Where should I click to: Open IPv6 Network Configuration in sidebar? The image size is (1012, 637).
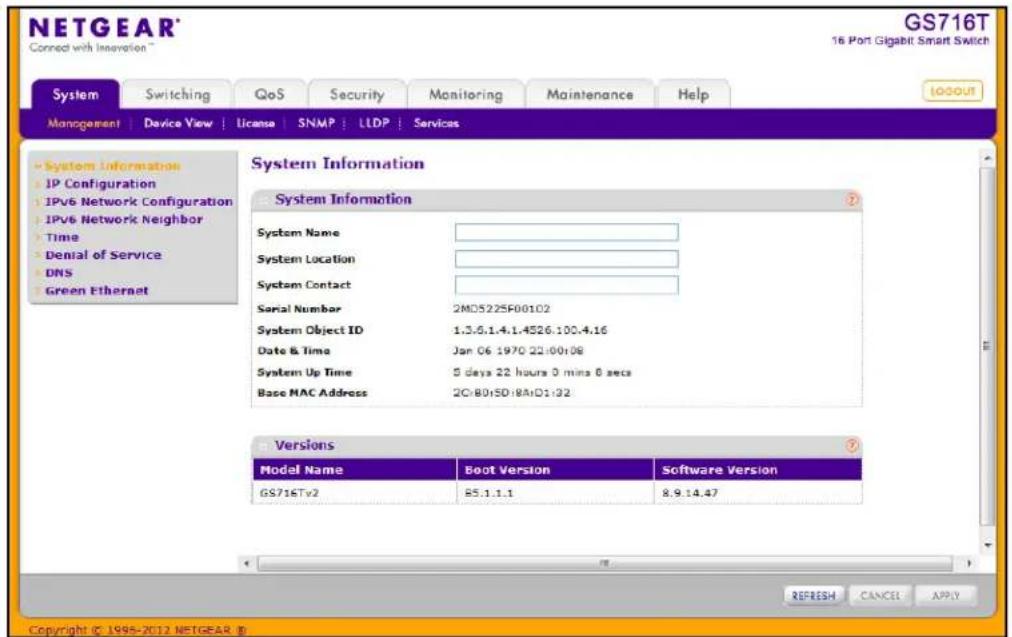[139, 201]
